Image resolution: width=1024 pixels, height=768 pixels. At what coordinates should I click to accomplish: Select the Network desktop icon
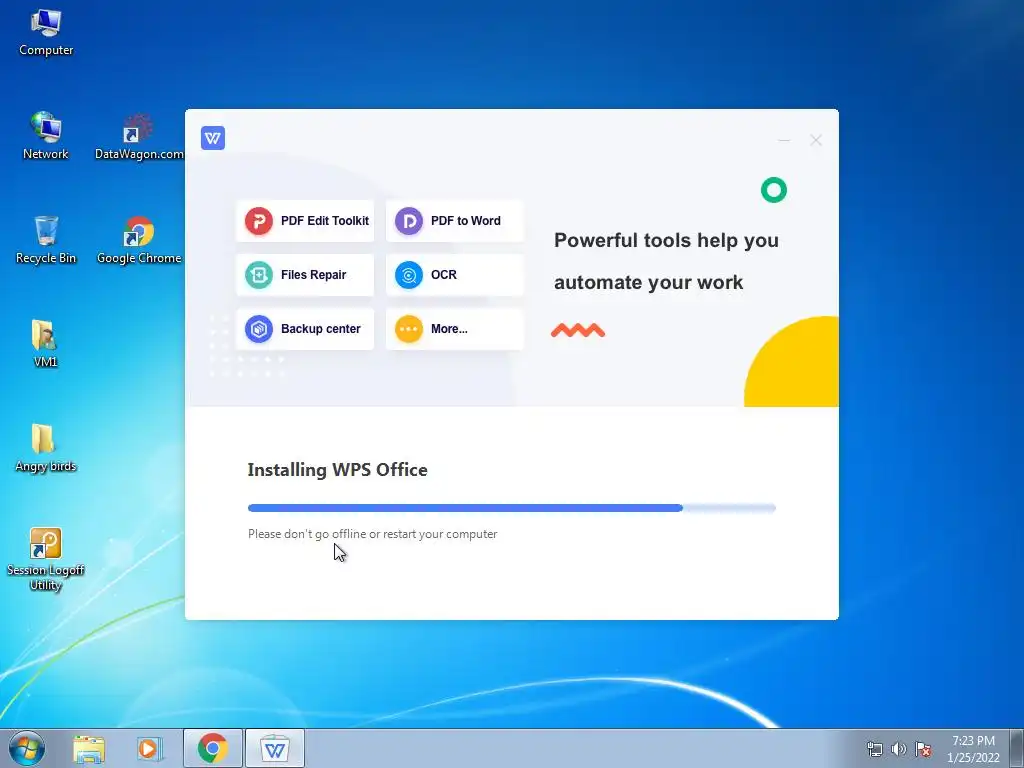[x=46, y=136]
